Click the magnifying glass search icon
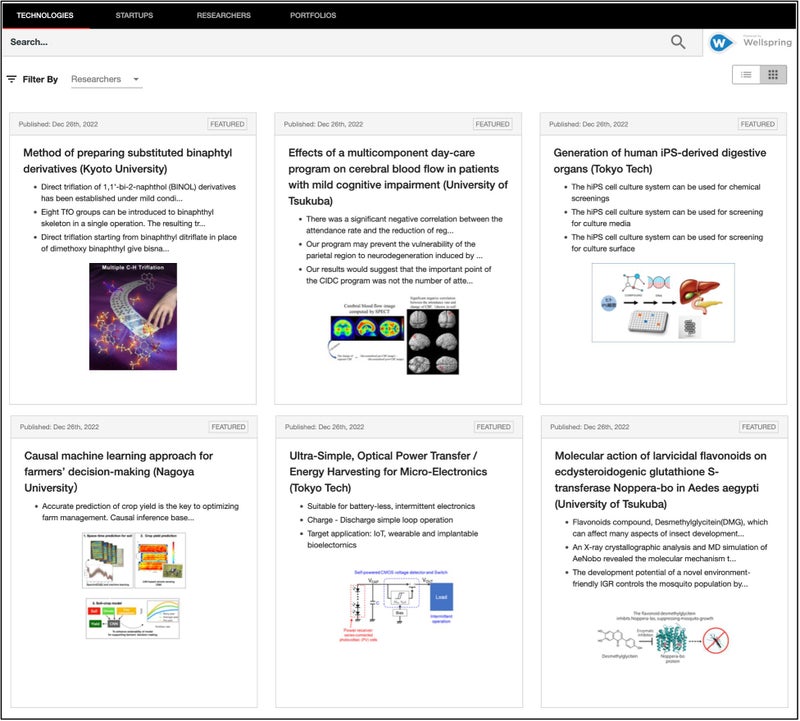Image resolution: width=800 pixels, height=721 pixels. (678, 42)
